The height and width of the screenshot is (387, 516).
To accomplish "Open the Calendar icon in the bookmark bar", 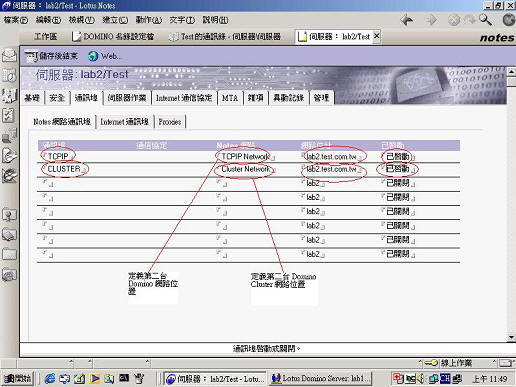I will pyautogui.click(x=9, y=75).
